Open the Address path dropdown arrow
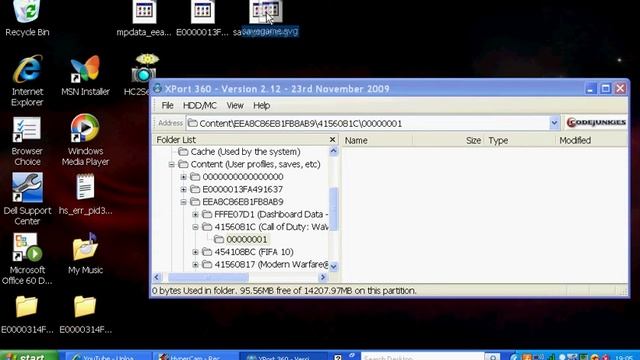This screenshot has width=640, height=360. tap(554, 123)
